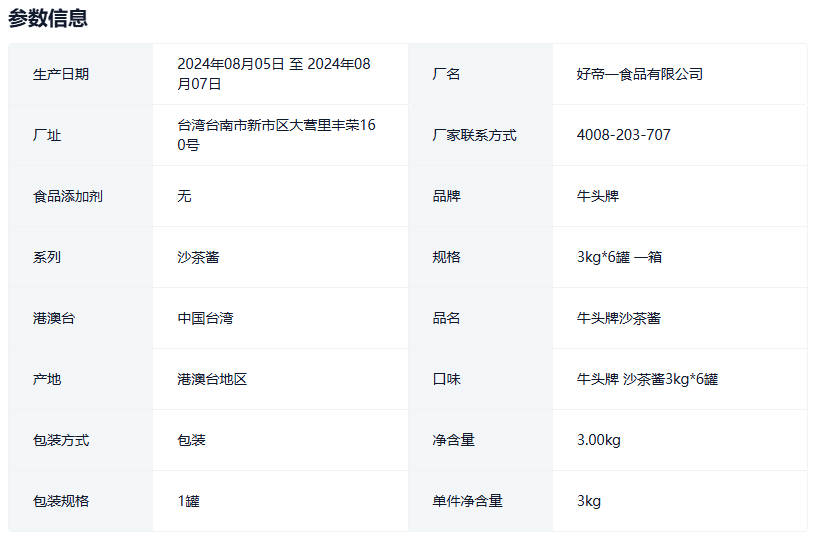Click the 厂家联系方式 label
Viewport: 817px width, 545px height.
tap(474, 135)
